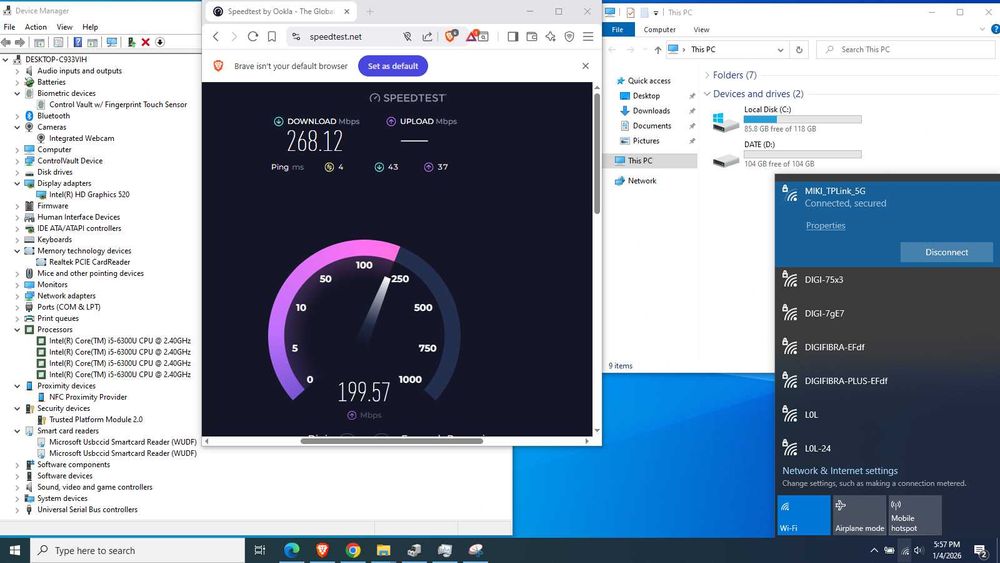
Task: Open Microsoft Edge from the taskbar
Action: pos(291,550)
